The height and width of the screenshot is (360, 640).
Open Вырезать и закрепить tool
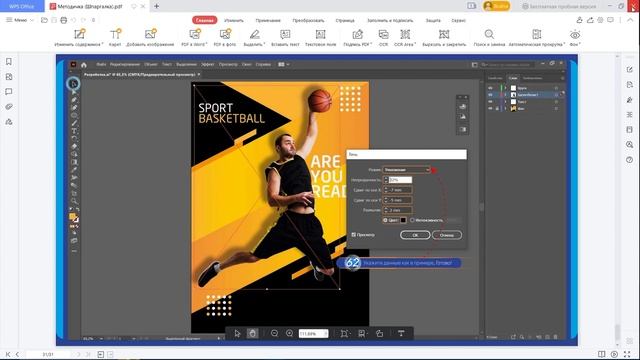coord(444,38)
